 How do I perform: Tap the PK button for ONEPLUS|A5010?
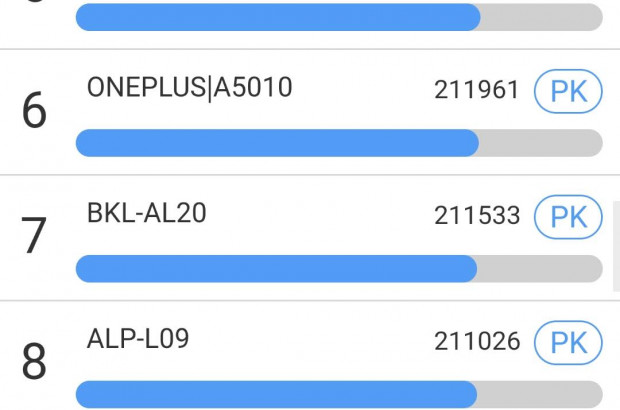tap(568, 91)
